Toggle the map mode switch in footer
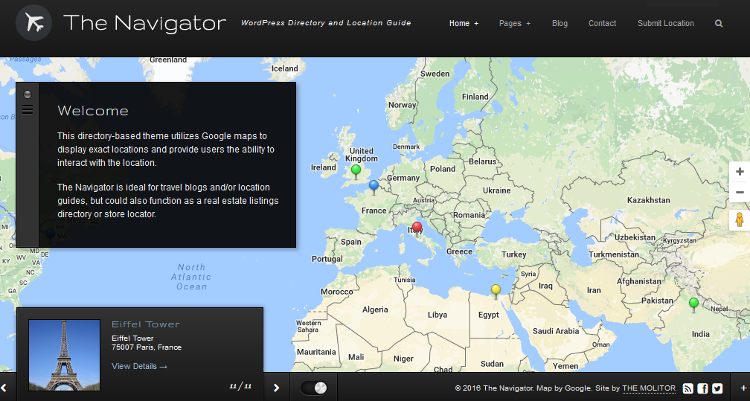Image resolution: width=750 pixels, height=401 pixels. tap(314, 388)
